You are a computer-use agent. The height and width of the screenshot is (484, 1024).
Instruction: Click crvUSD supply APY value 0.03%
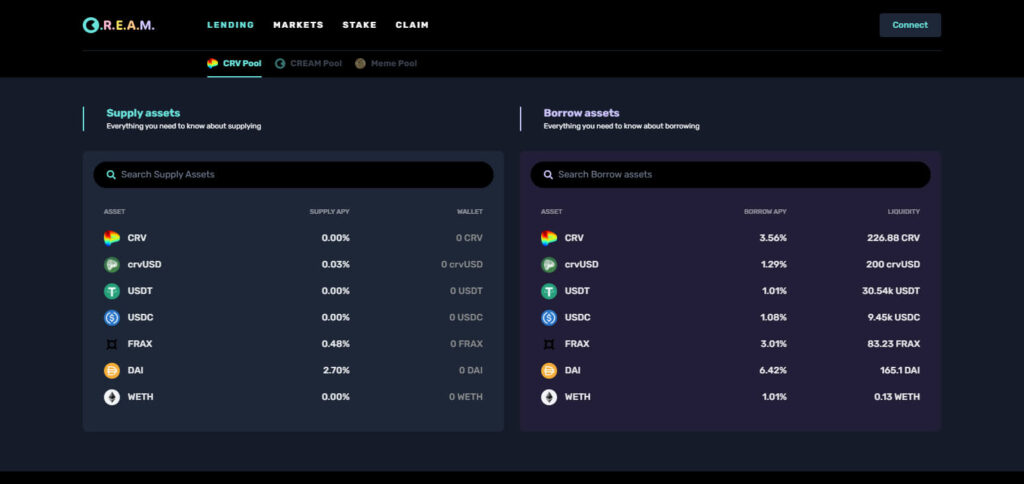click(336, 265)
